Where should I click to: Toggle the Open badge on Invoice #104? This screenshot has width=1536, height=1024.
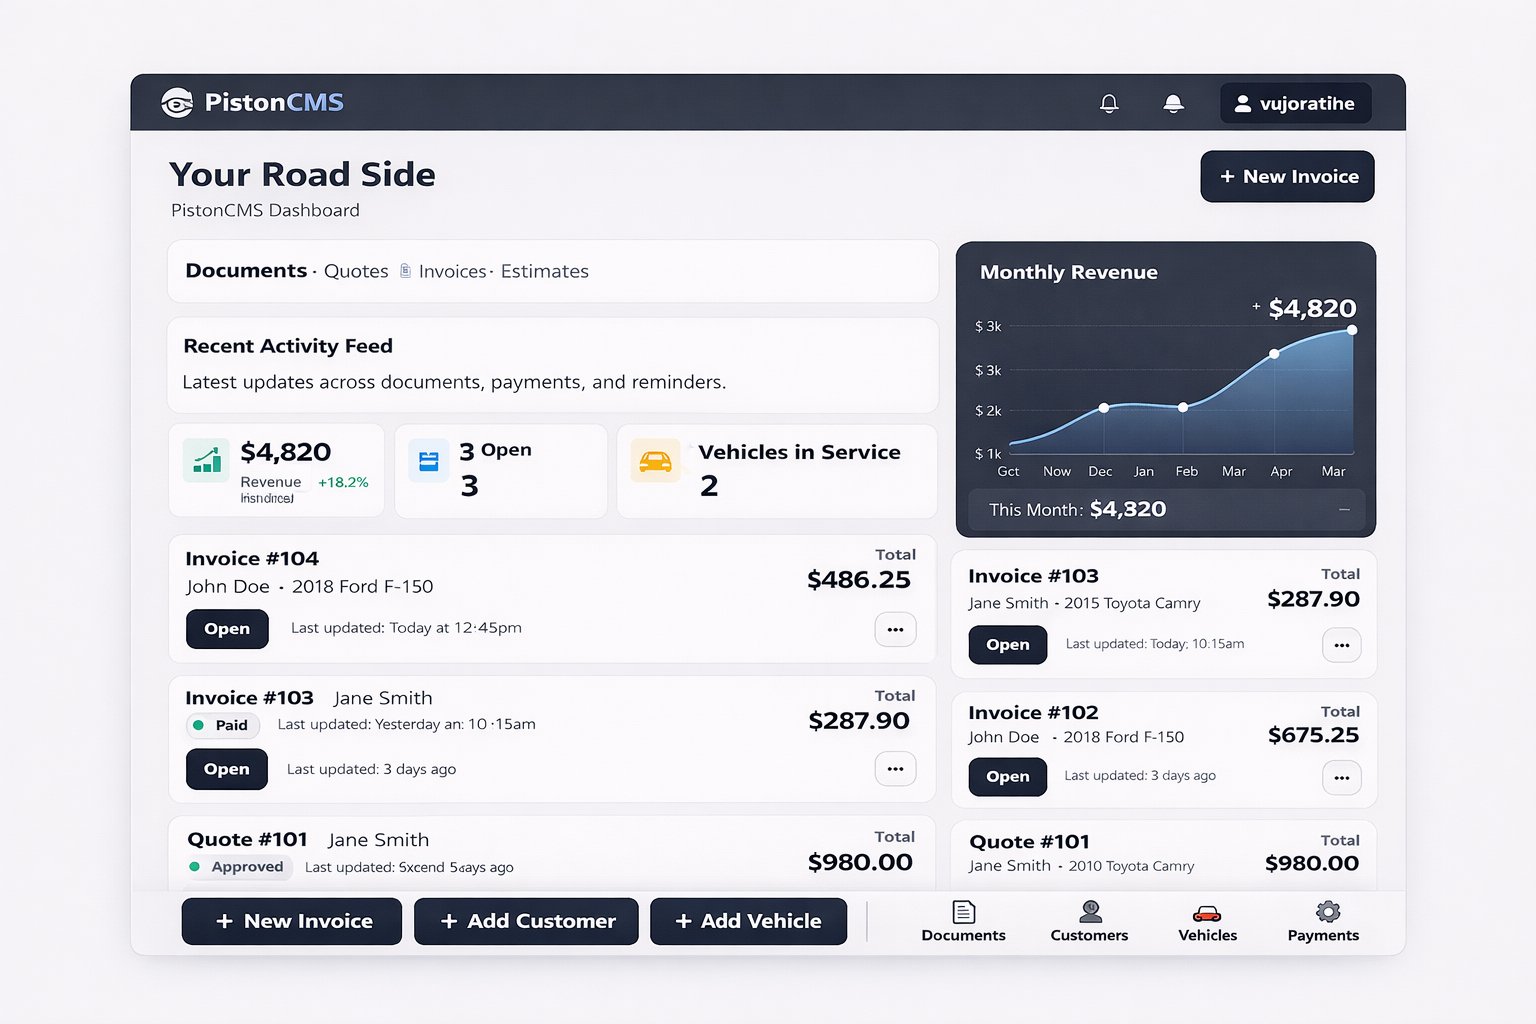(227, 629)
